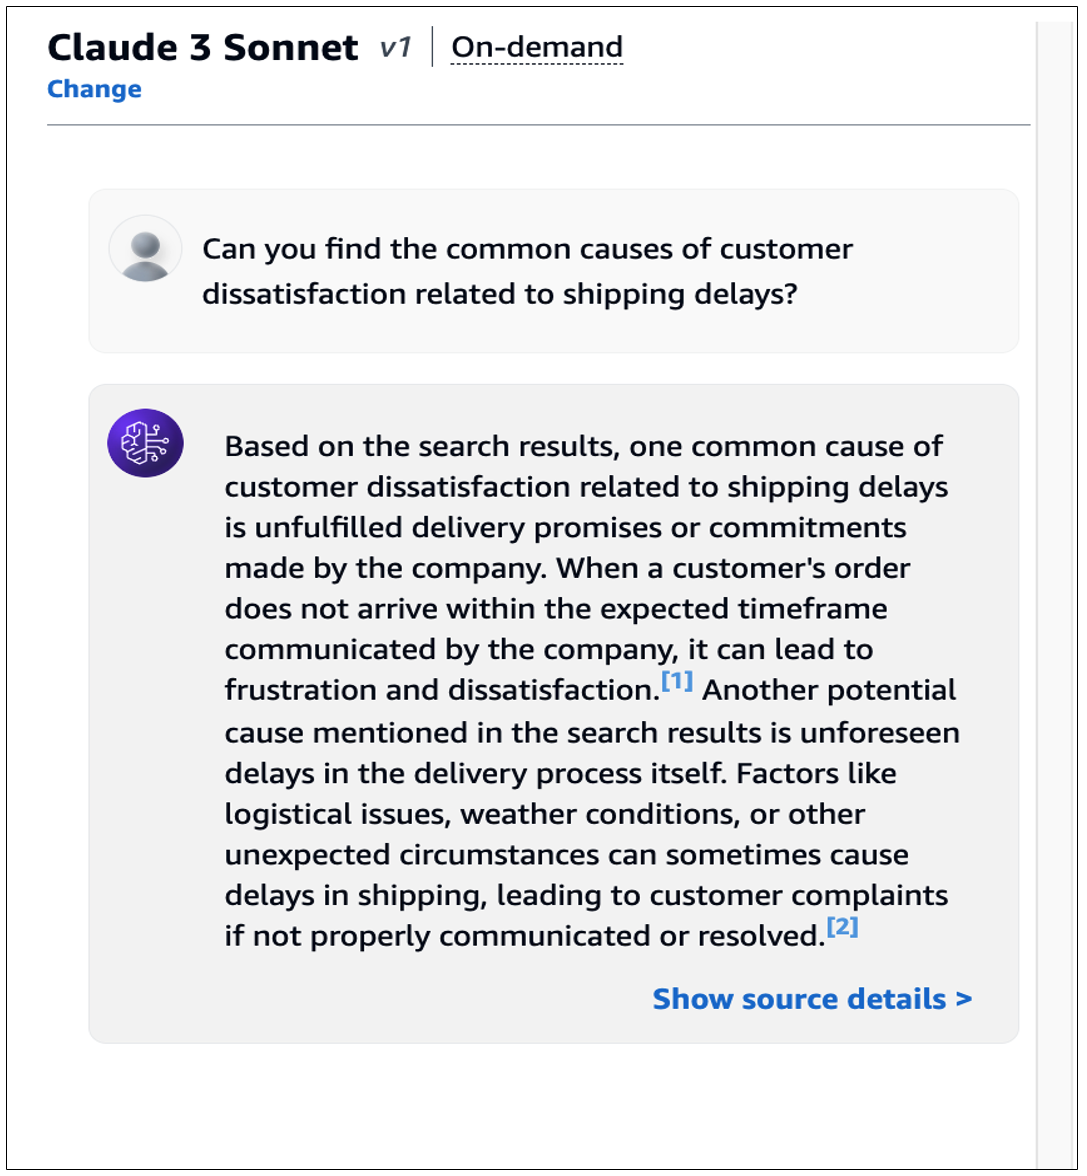
Task: Expand Show source details
Action: (812, 999)
